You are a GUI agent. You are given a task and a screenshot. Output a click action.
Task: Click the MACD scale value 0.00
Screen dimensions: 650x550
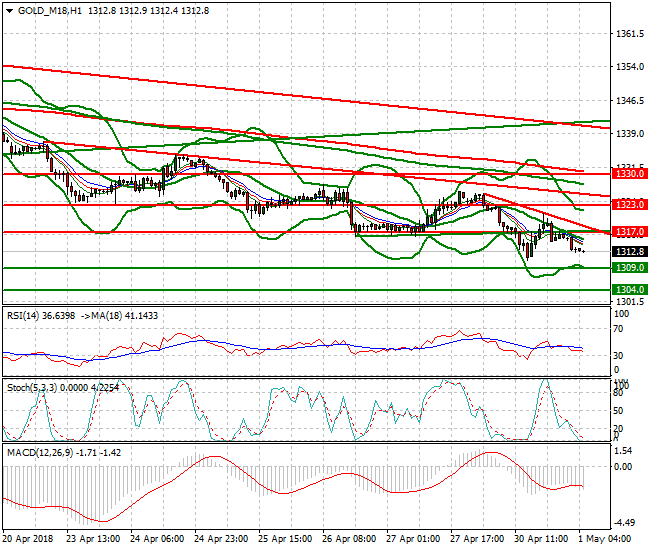pyautogui.click(x=623, y=467)
